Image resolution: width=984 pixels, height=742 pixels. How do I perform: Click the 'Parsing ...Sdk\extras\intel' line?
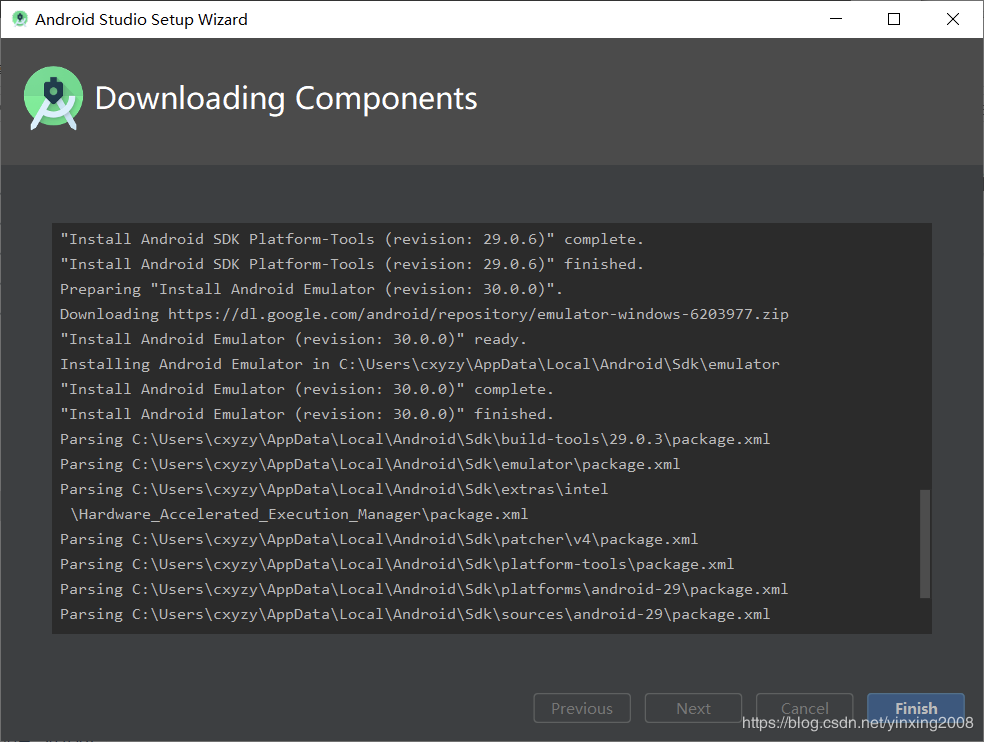[x=334, y=489]
